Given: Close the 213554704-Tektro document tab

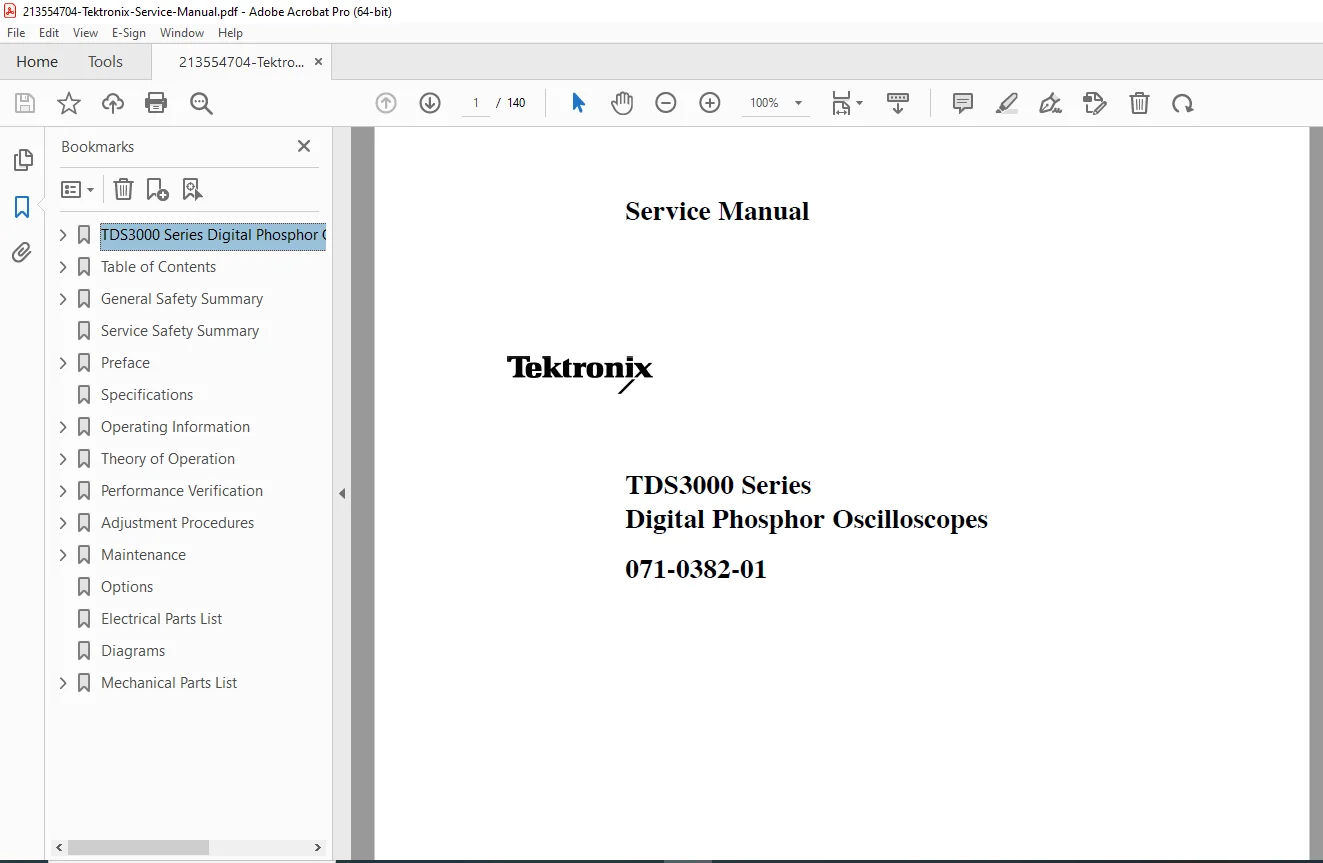Looking at the screenshot, I should 318,62.
